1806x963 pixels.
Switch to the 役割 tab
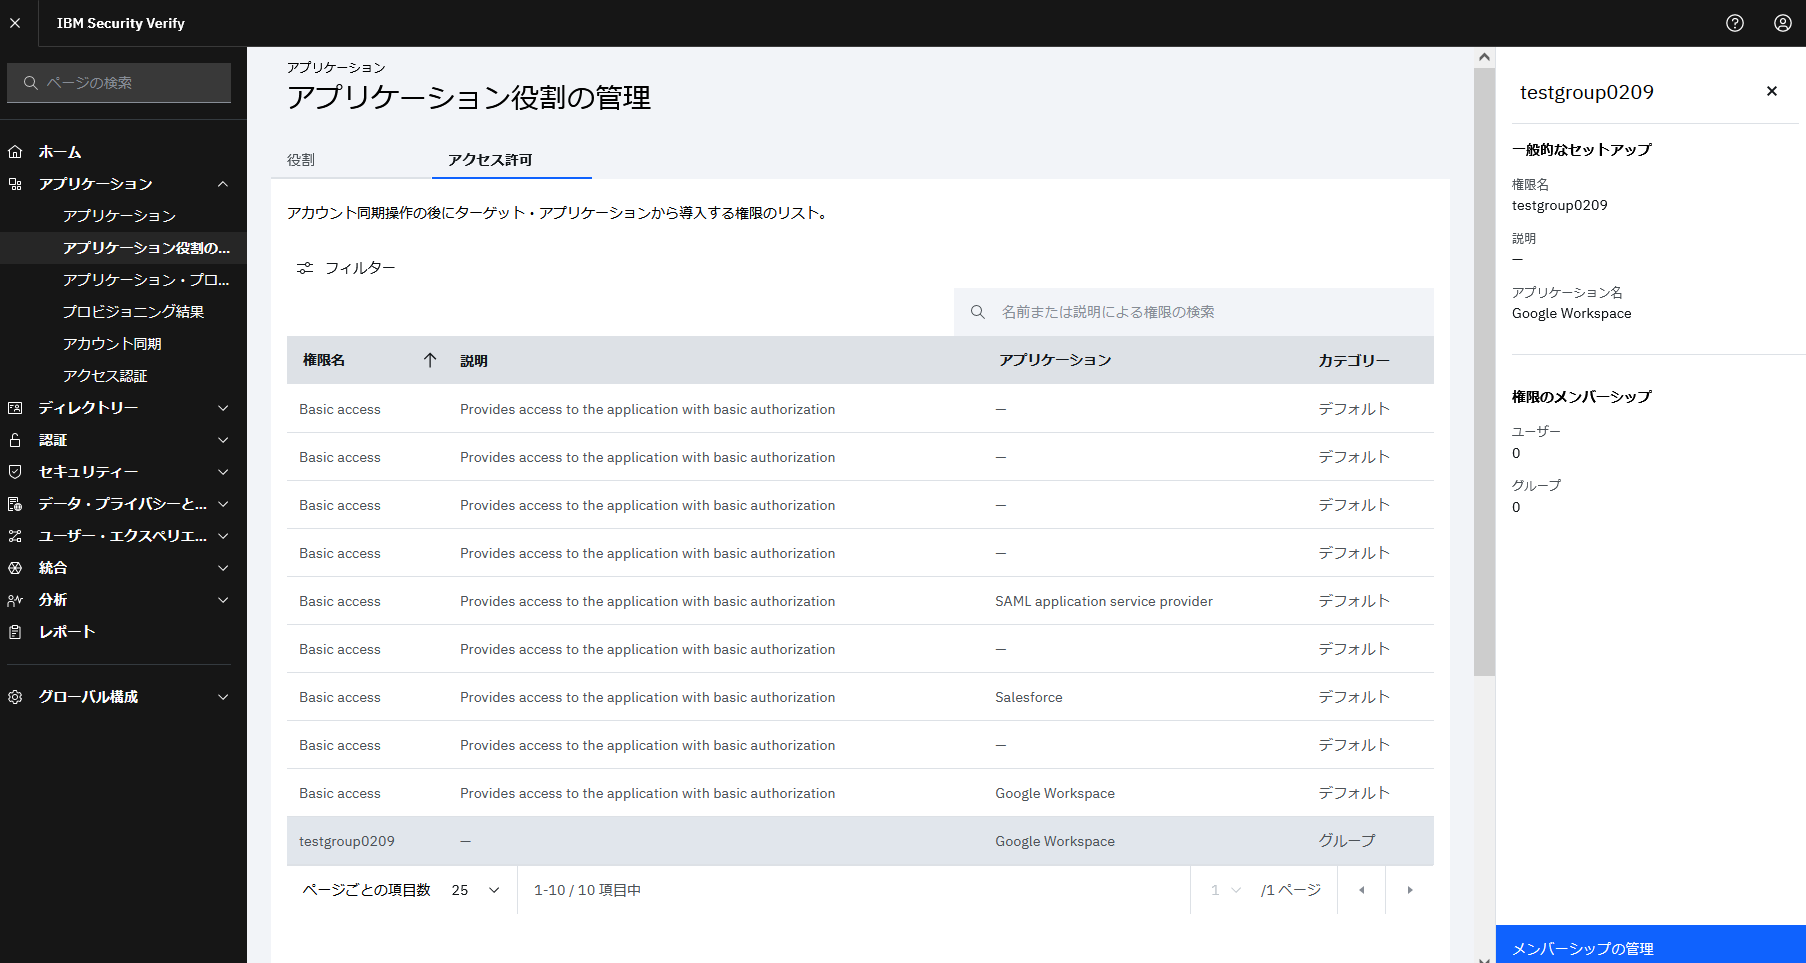click(x=351, y=160)
